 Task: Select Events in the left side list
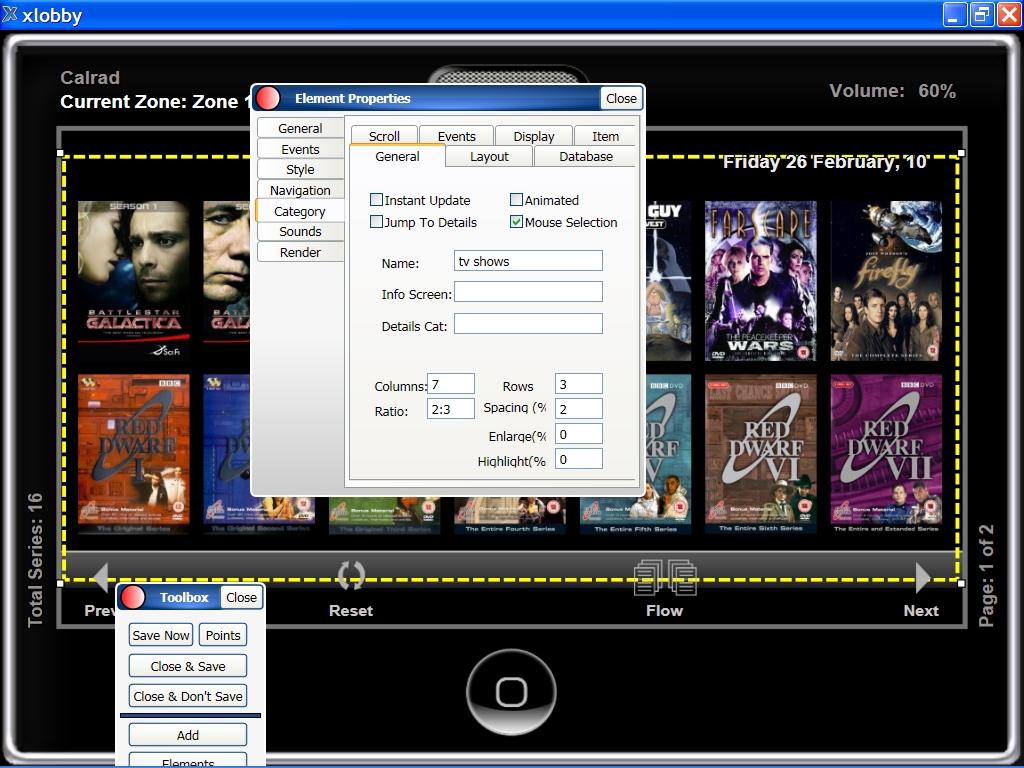click(x=300, y=149)
